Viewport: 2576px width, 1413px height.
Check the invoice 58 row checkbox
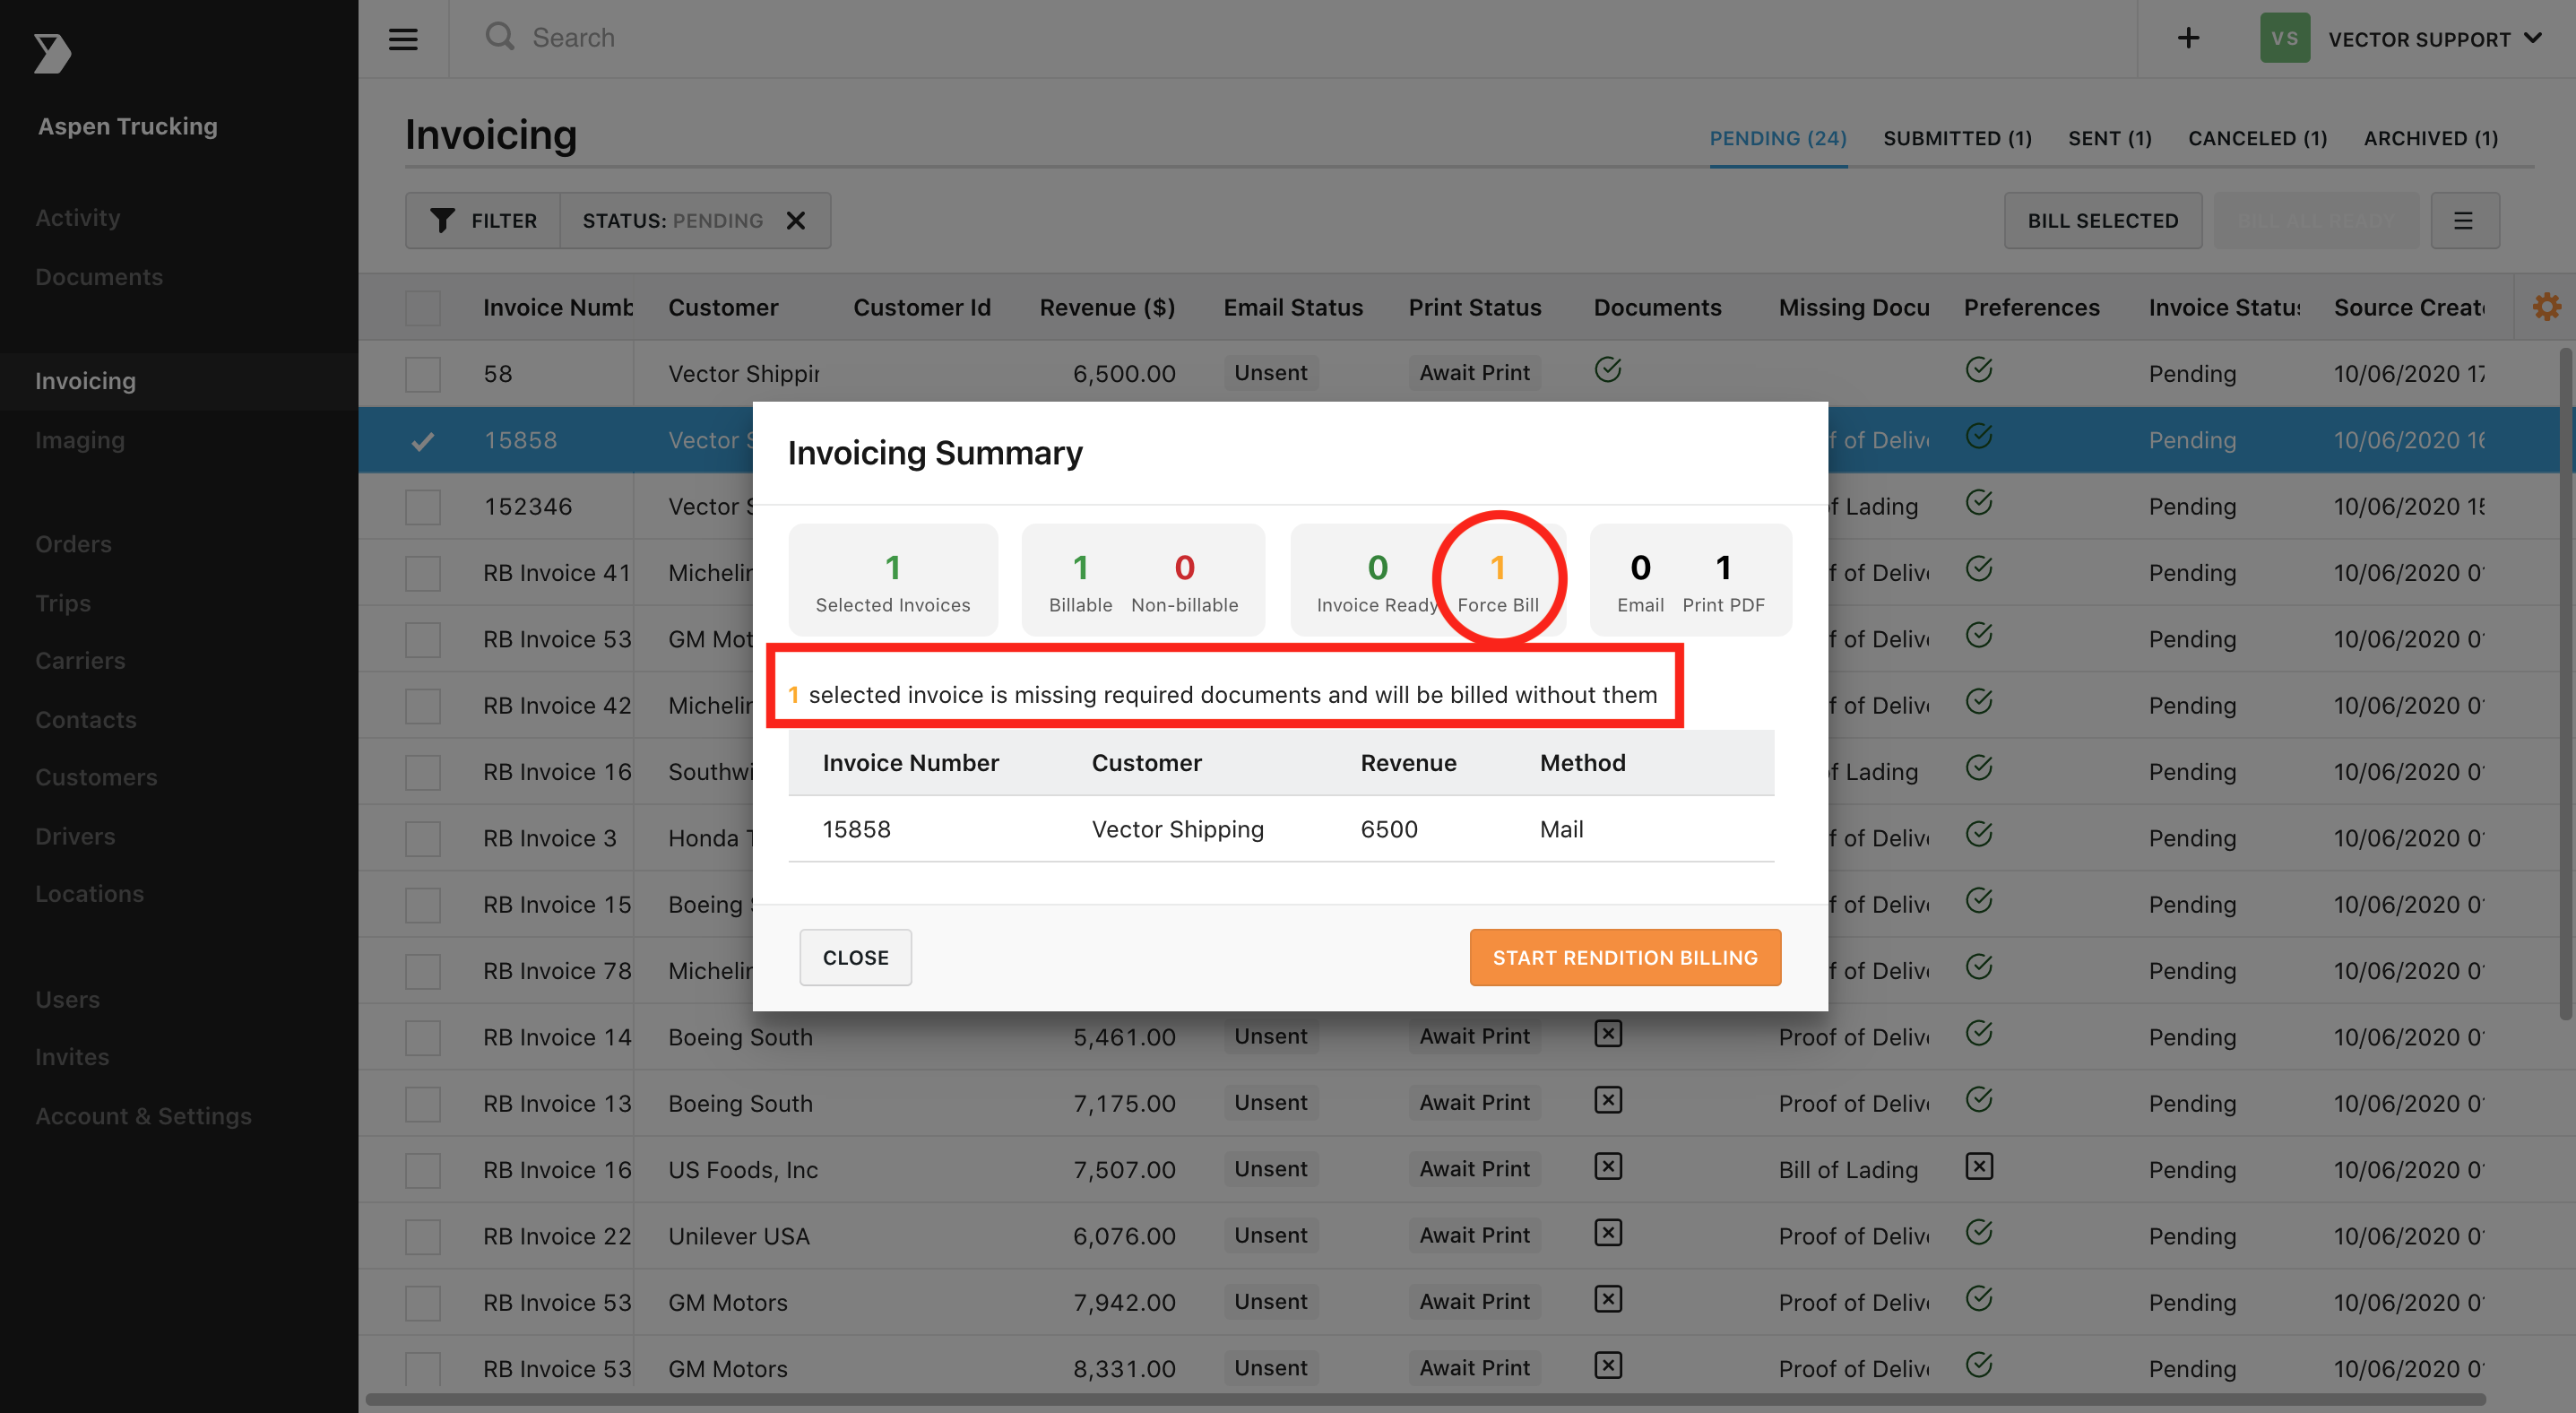pos(422,374)
